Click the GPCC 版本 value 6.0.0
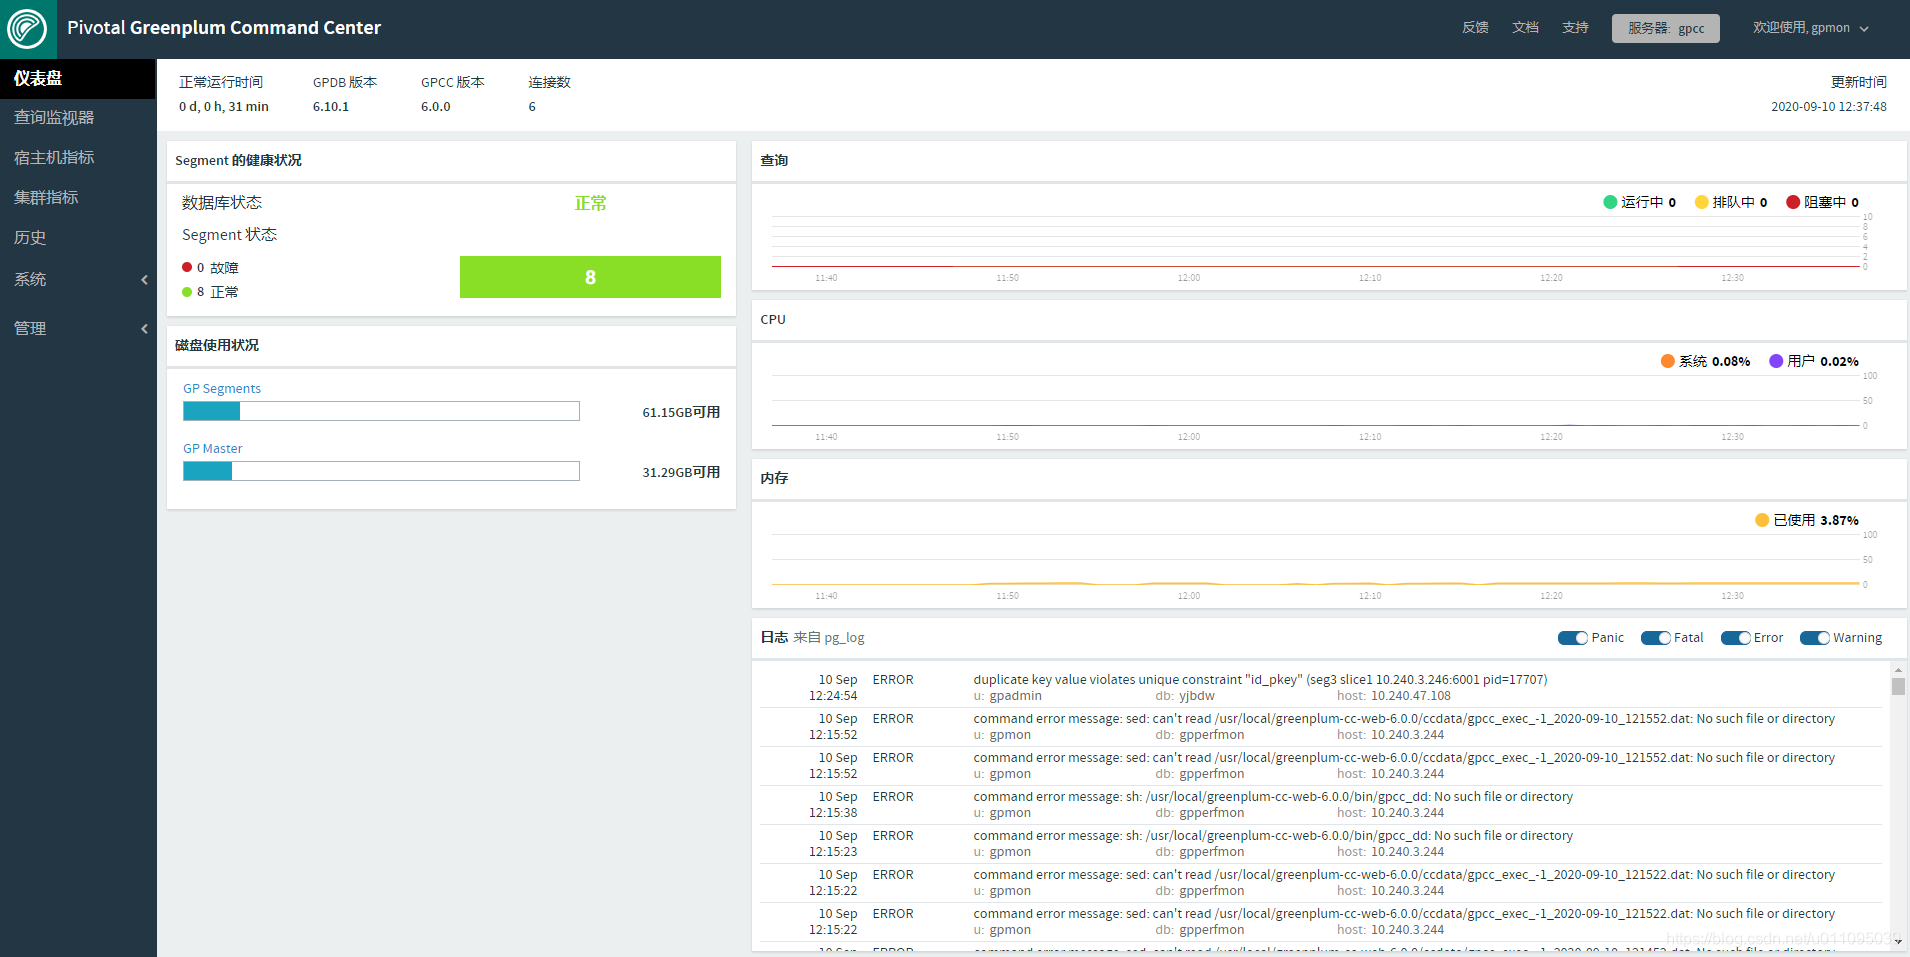 pyautogui.click(x=436, y=107)
